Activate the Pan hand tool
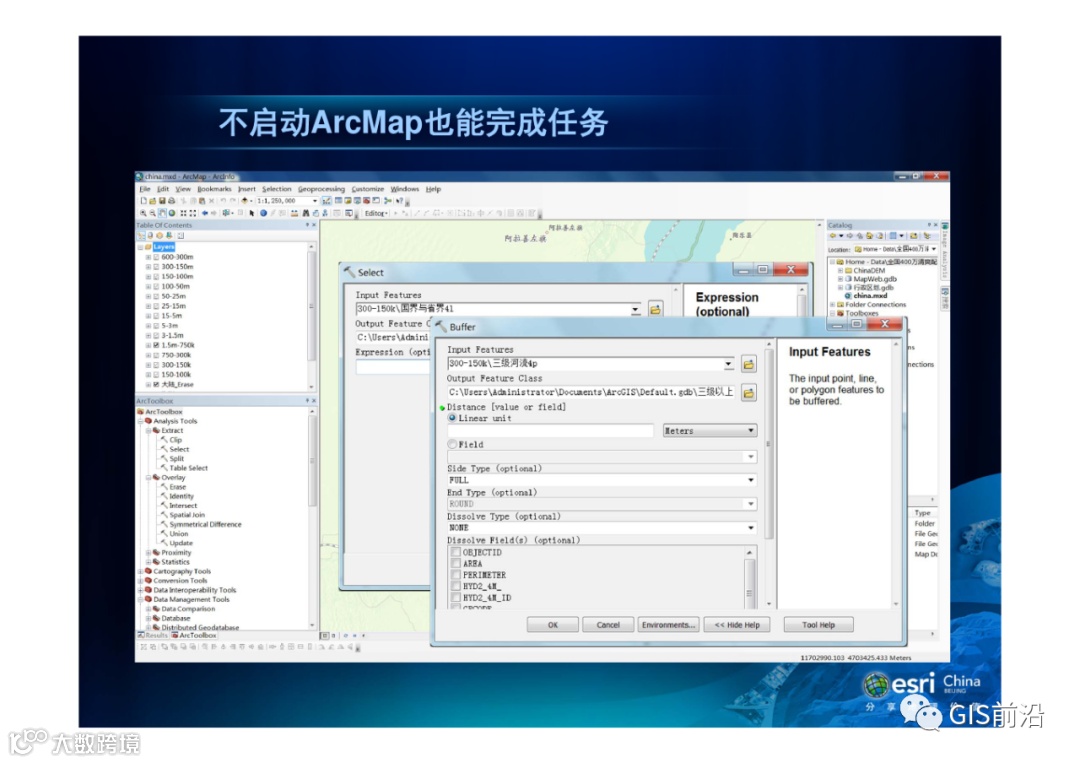 [162, 213]
